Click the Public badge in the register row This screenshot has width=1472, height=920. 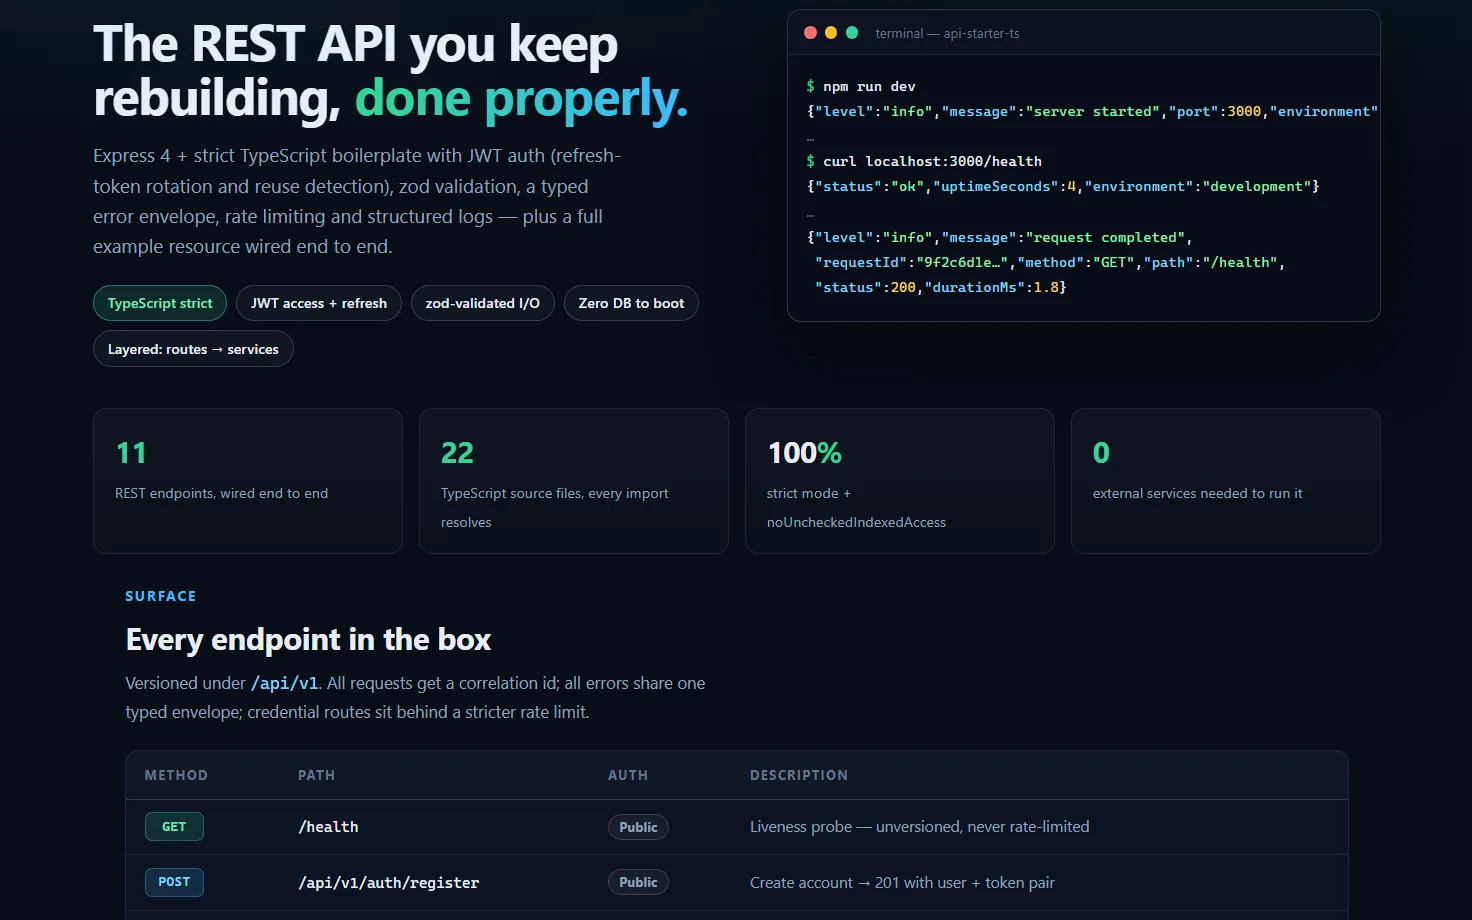tap(638, 882)
